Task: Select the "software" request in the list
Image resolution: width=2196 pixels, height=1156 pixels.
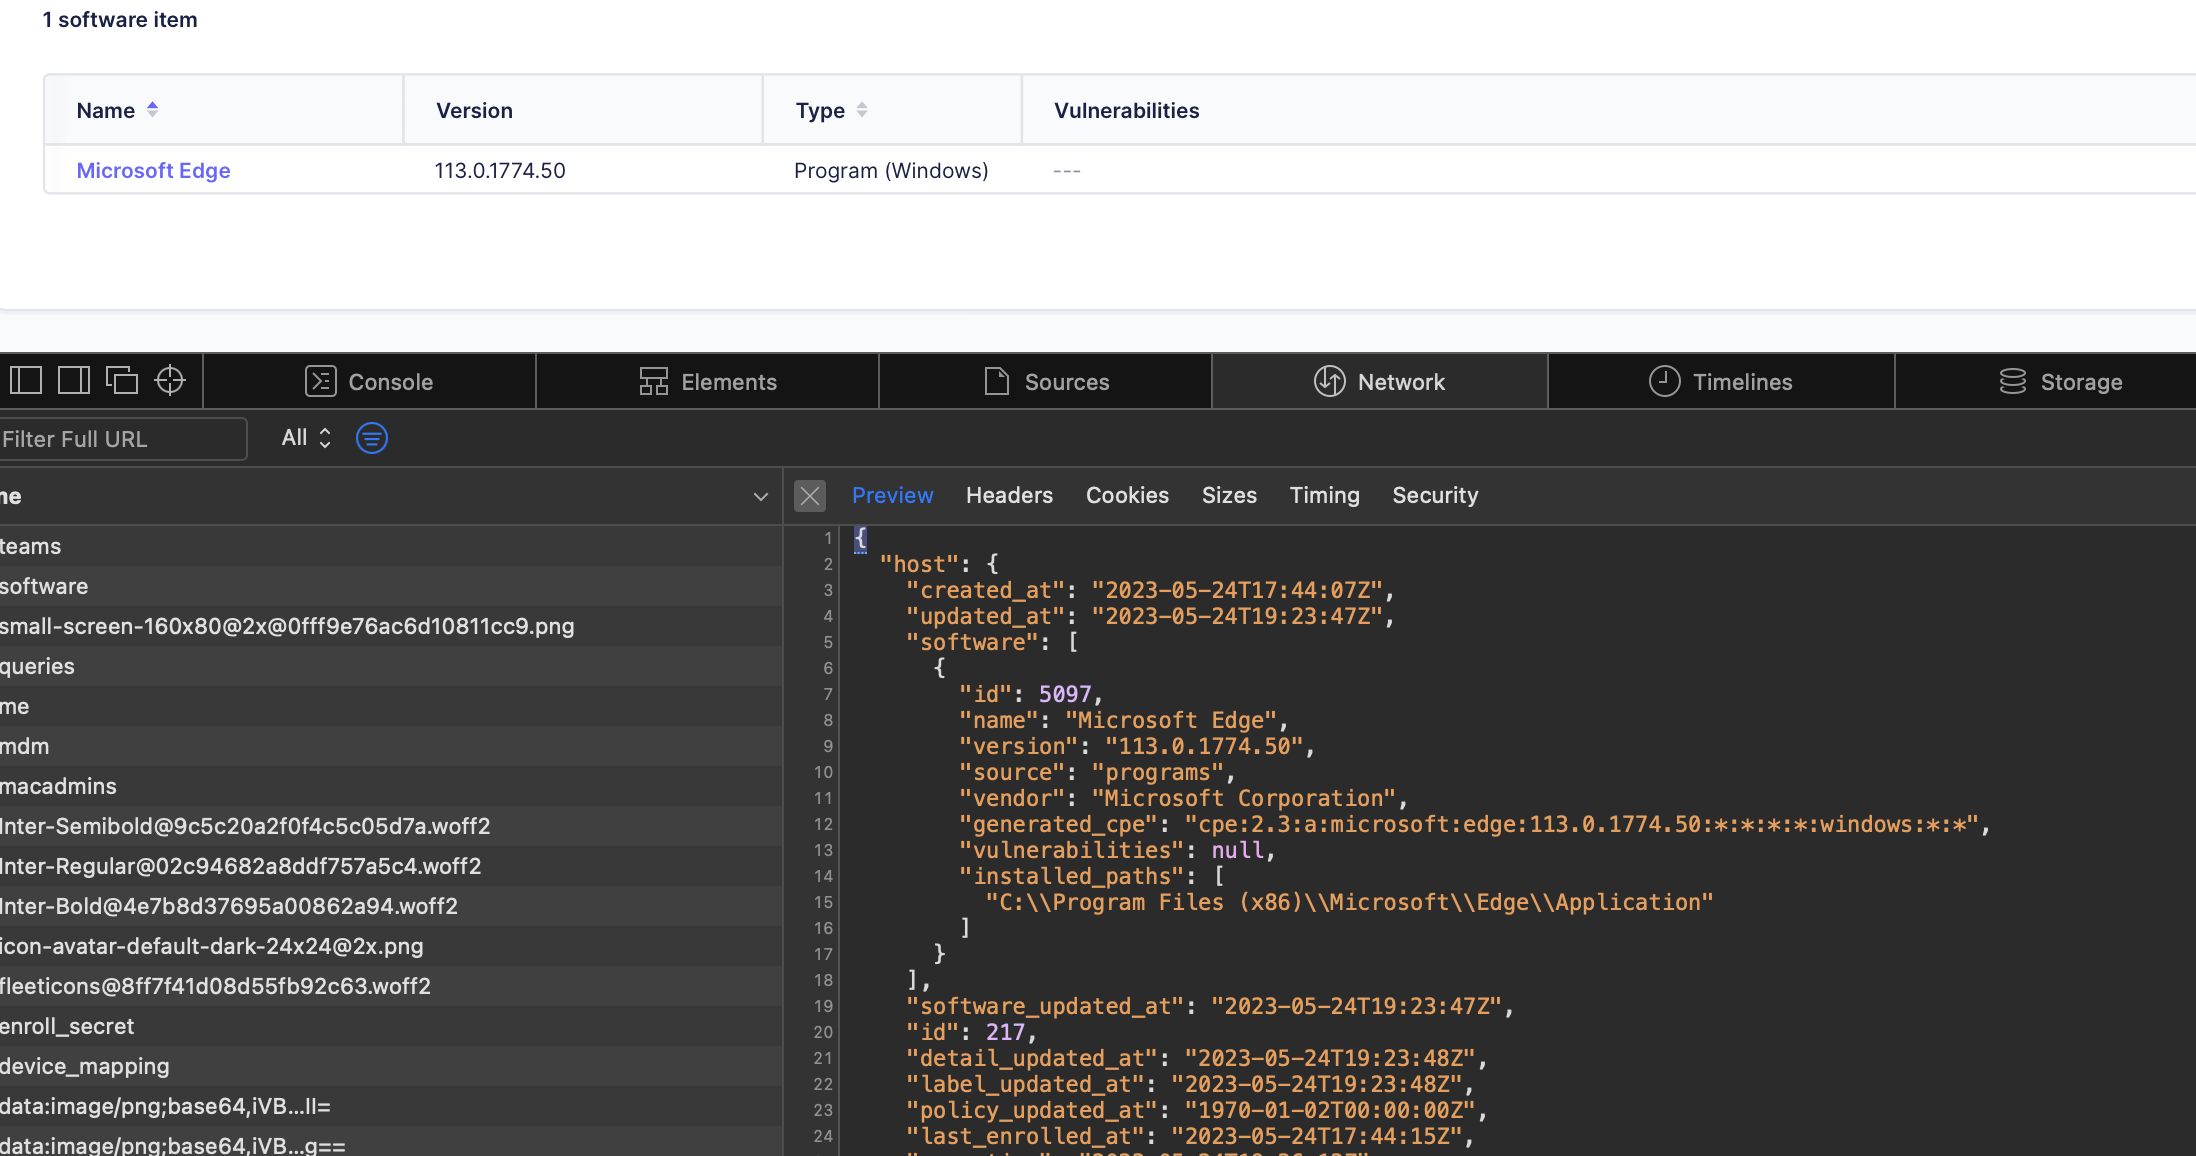Action: tap(44, 586)
